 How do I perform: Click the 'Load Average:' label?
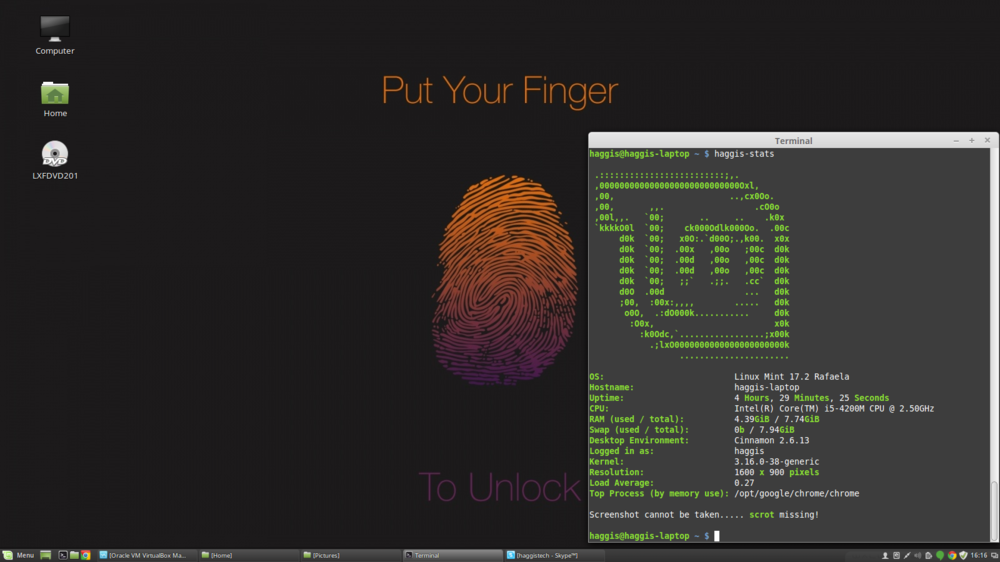(x=622, y=483)
